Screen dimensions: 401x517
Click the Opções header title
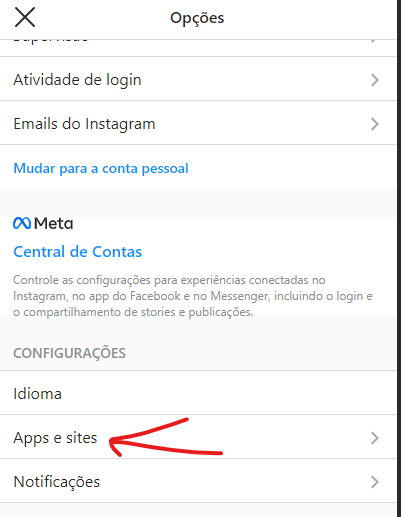pos(197,18)
